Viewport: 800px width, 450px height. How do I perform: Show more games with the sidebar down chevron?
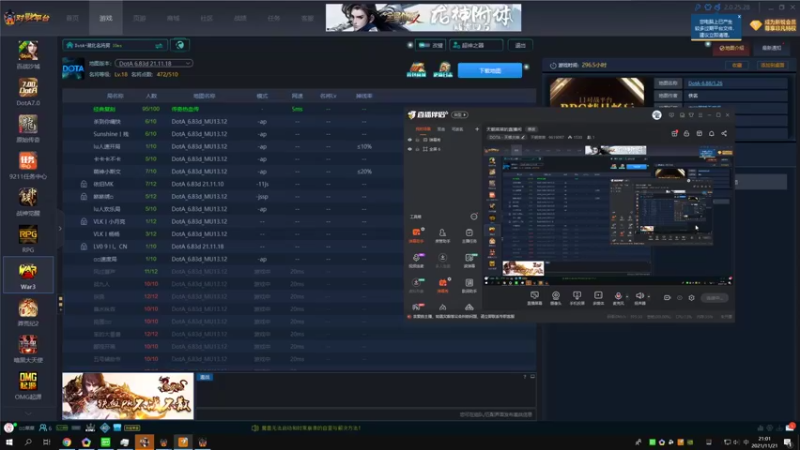click(x=28, y=413)
